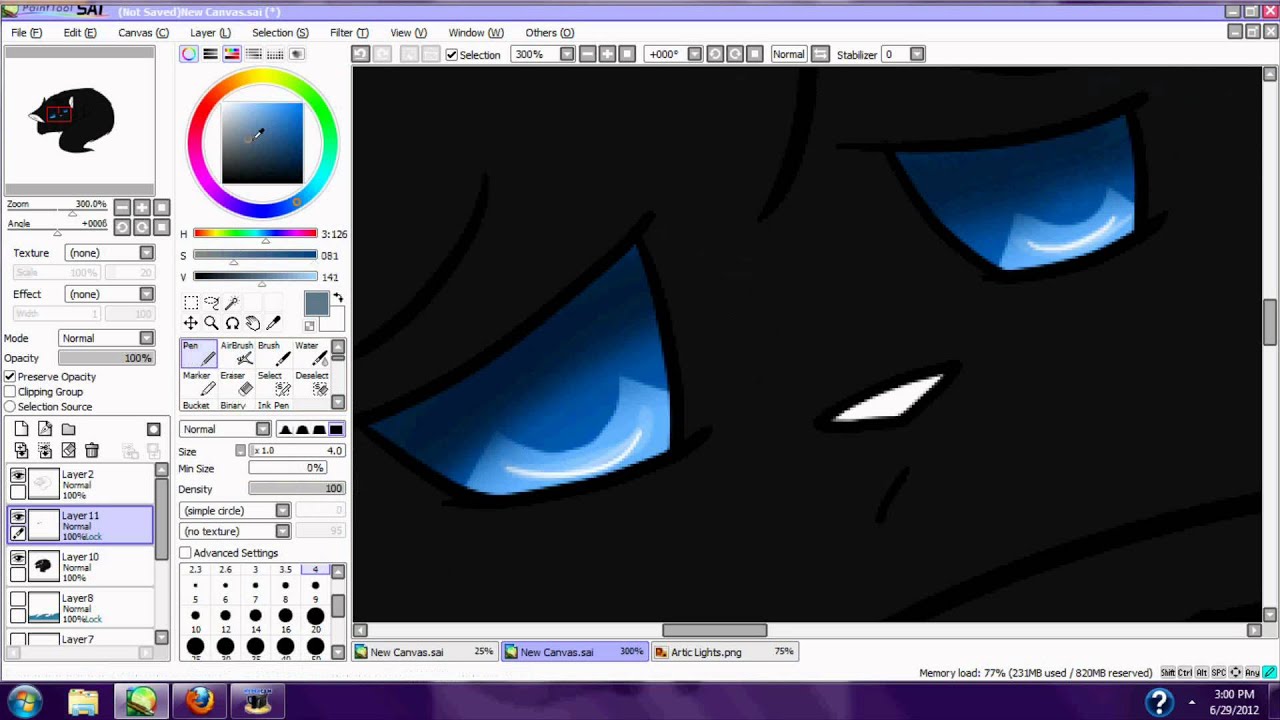Toggle Preserve Opacity checkbox
Viewport: 1280px width, 720px height.
(10, 377)
